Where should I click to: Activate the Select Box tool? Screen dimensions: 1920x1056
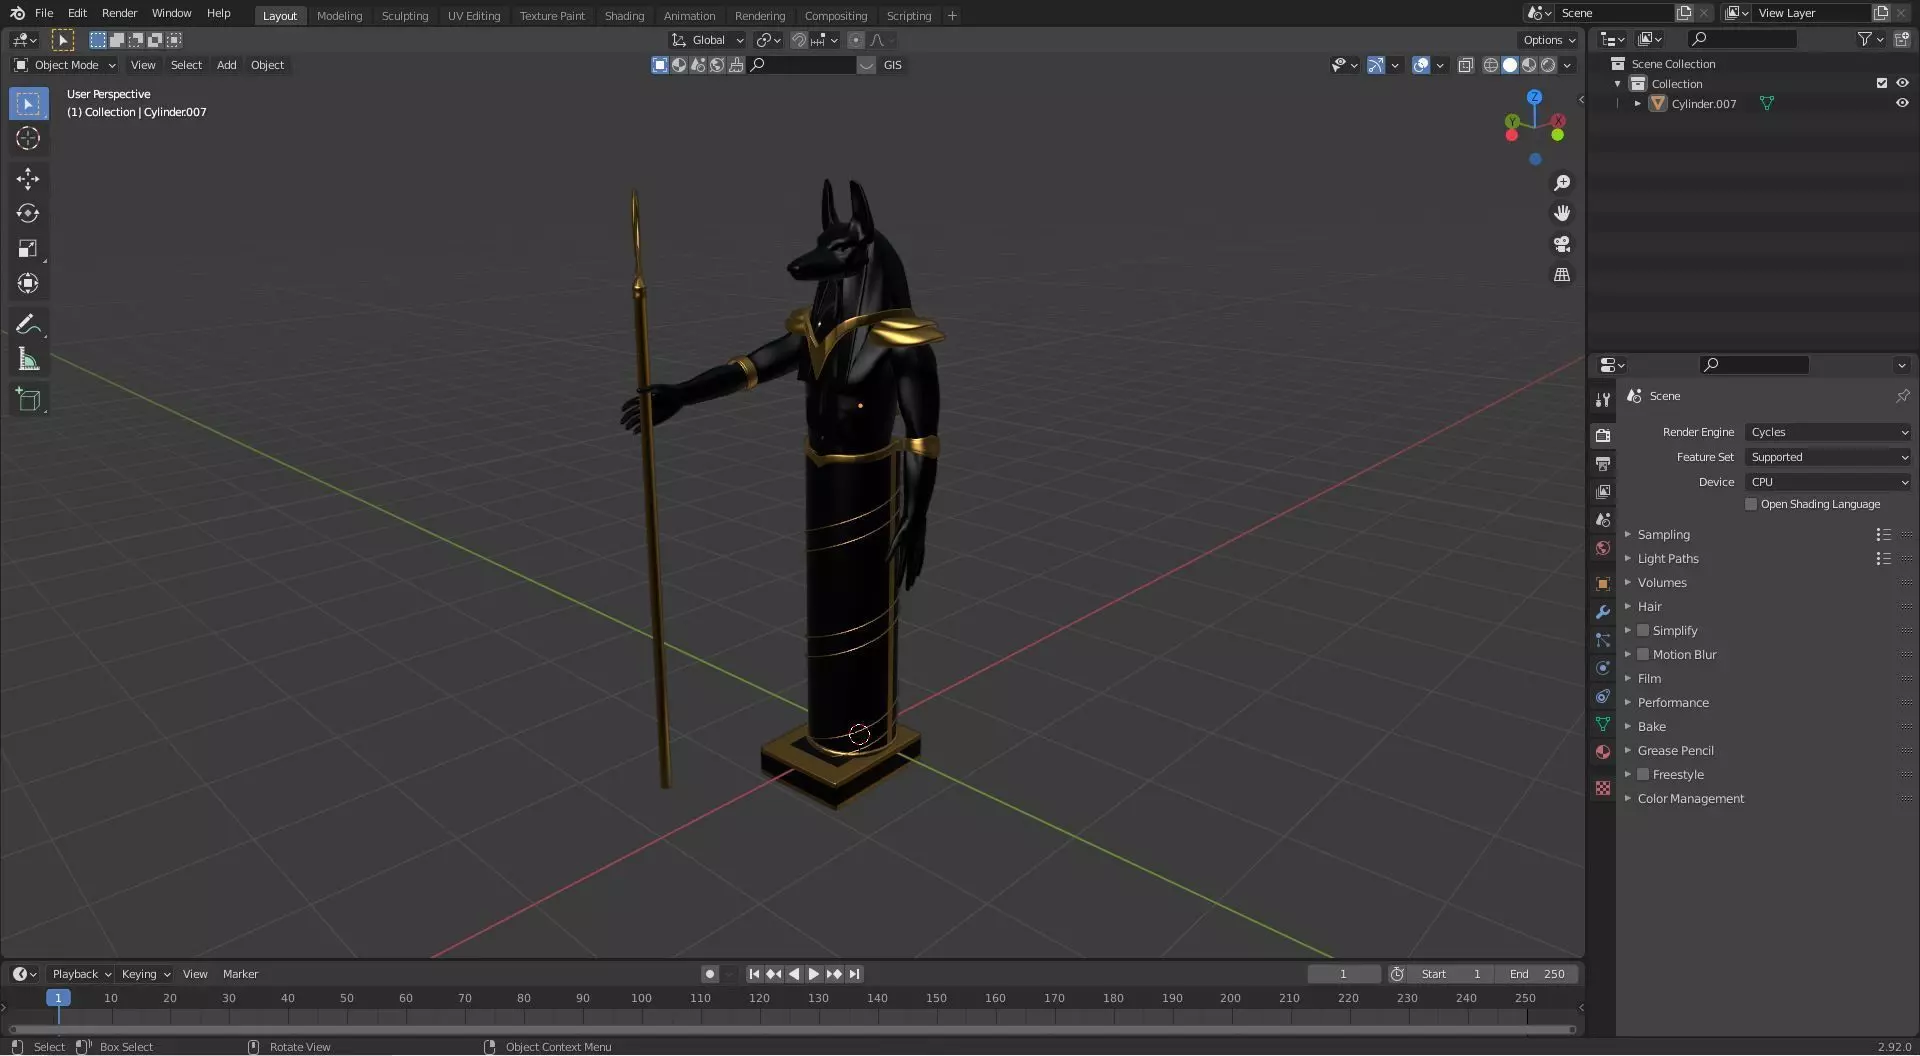(x=28, y=103)
